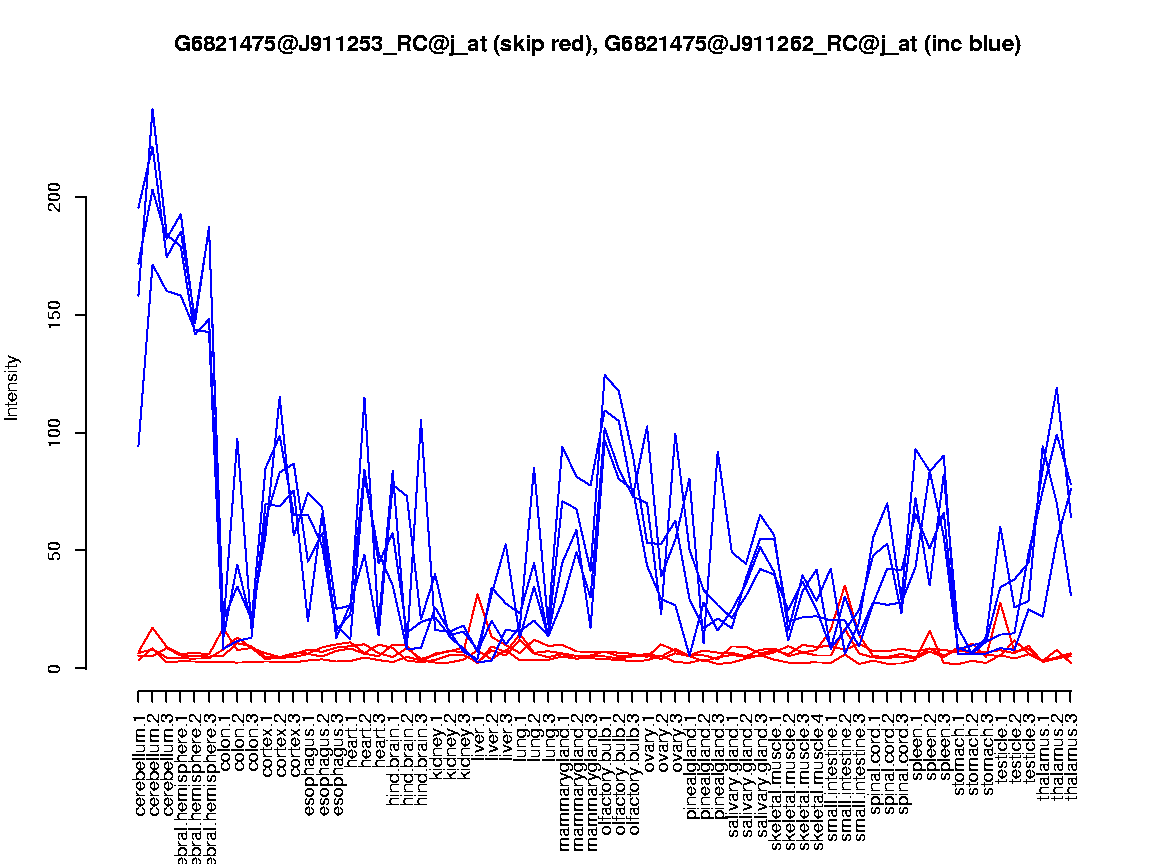
Task: Click the tallest blue peak above cerebellum.2
Action: [x=152, y=109]
